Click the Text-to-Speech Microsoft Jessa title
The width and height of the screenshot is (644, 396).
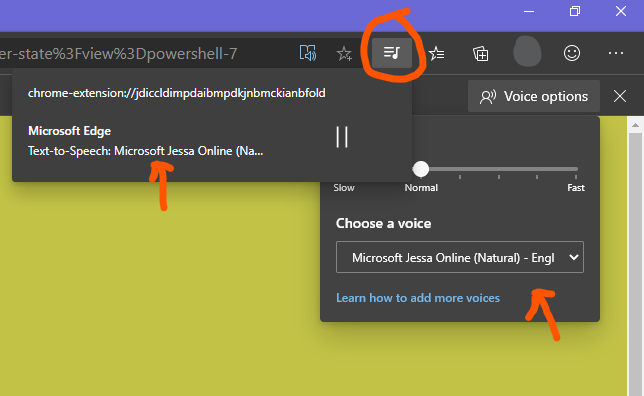[145, 151]
